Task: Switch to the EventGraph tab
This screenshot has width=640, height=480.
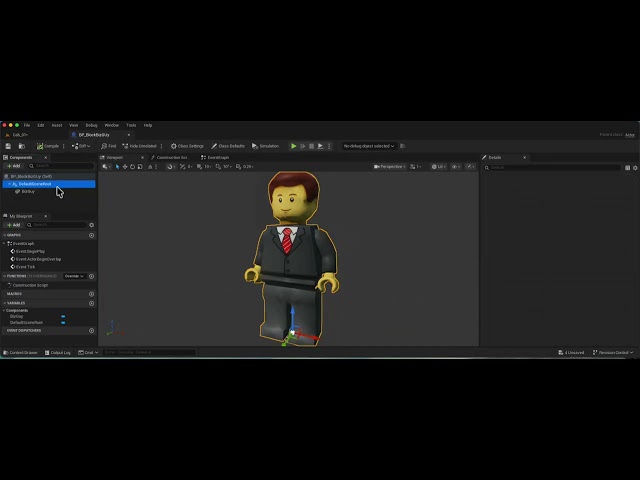Action: [x=215, y=158]
